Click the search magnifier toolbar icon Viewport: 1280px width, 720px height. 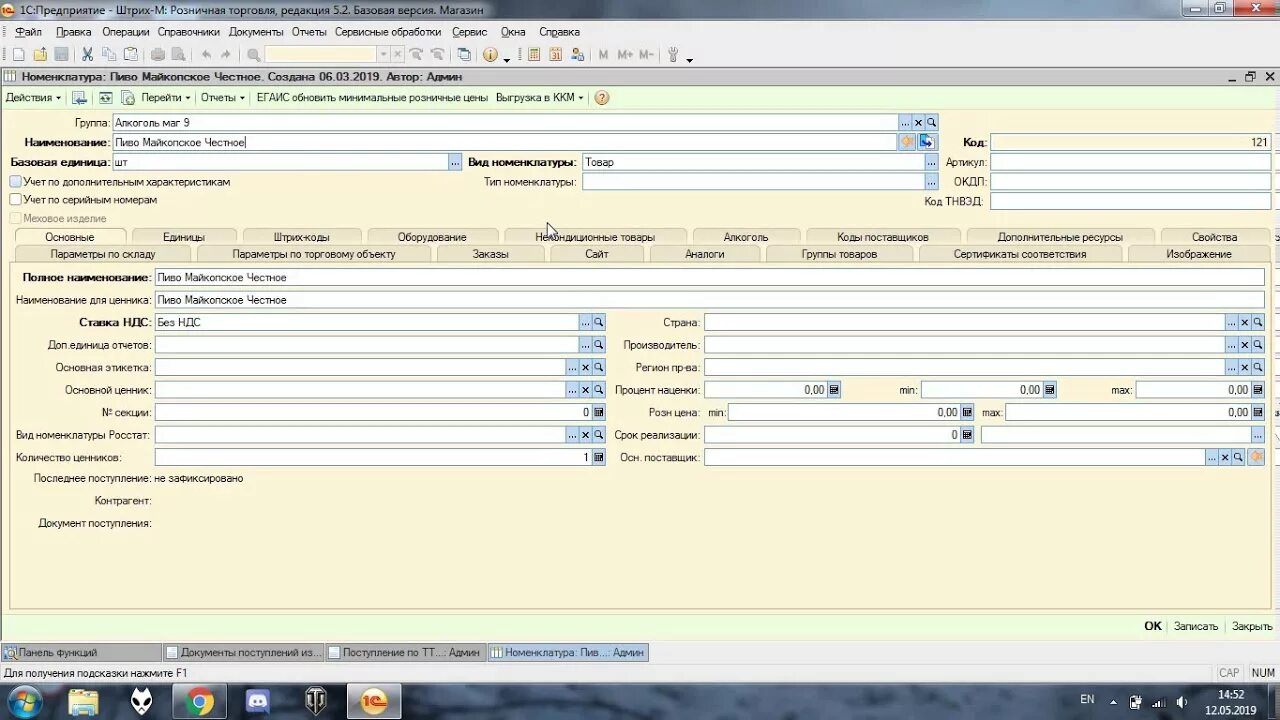(x=253, y=54)
